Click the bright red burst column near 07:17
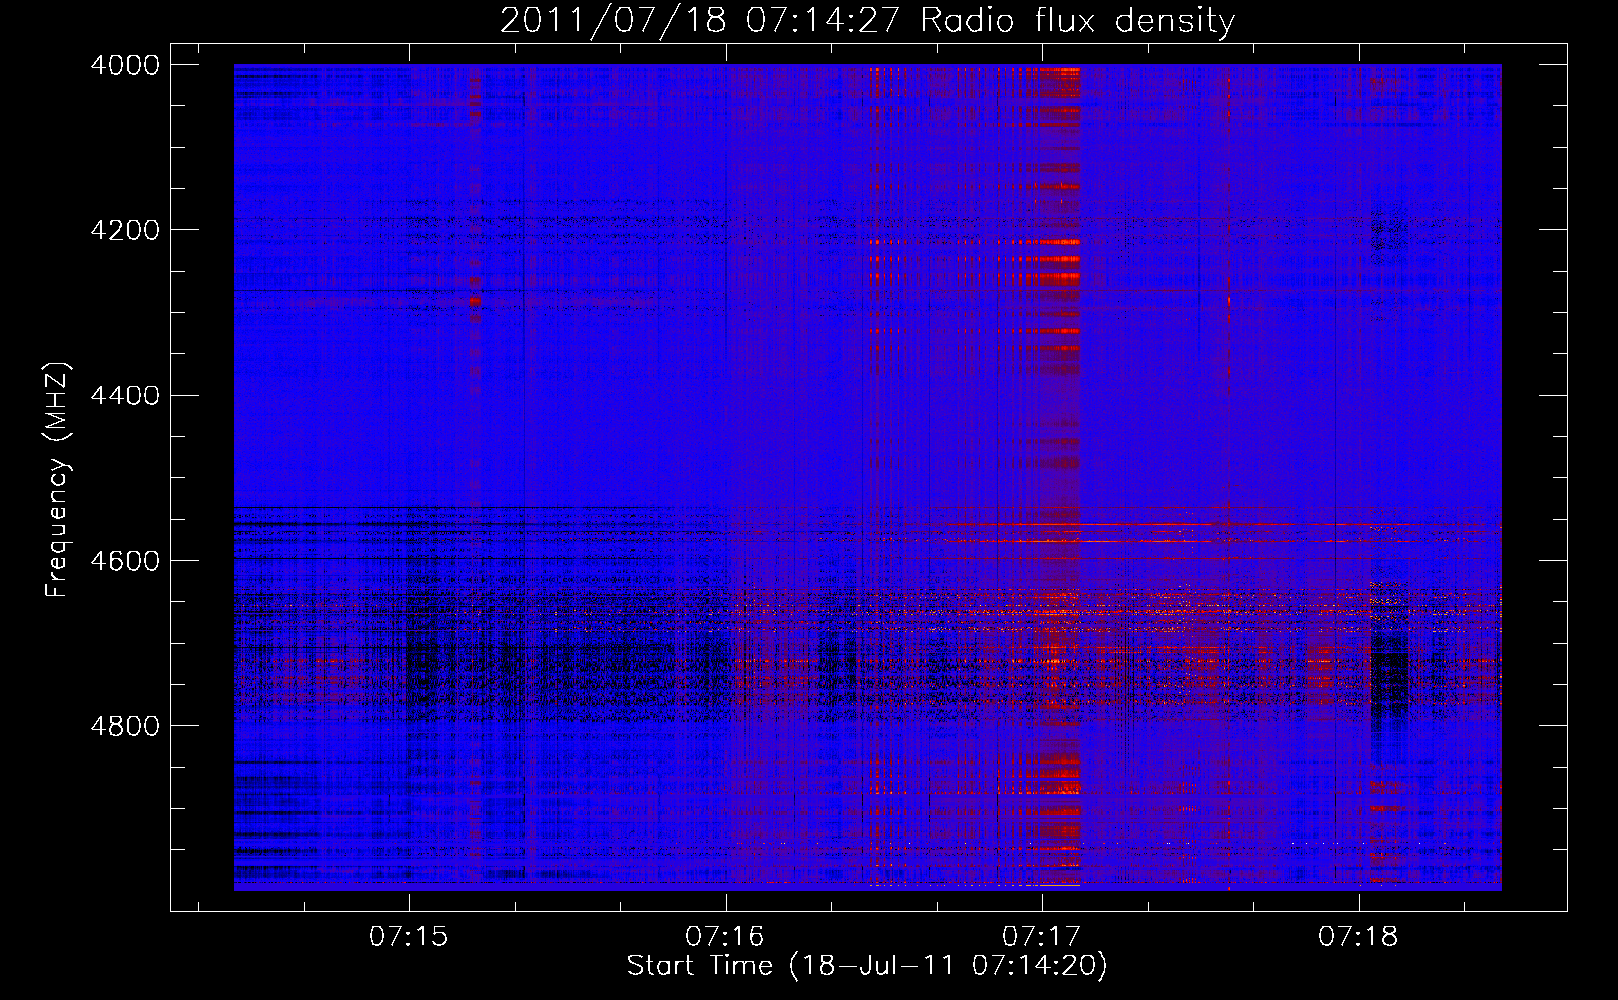This screenshot has height=1000, width=1618. (x=1060, y=477)
